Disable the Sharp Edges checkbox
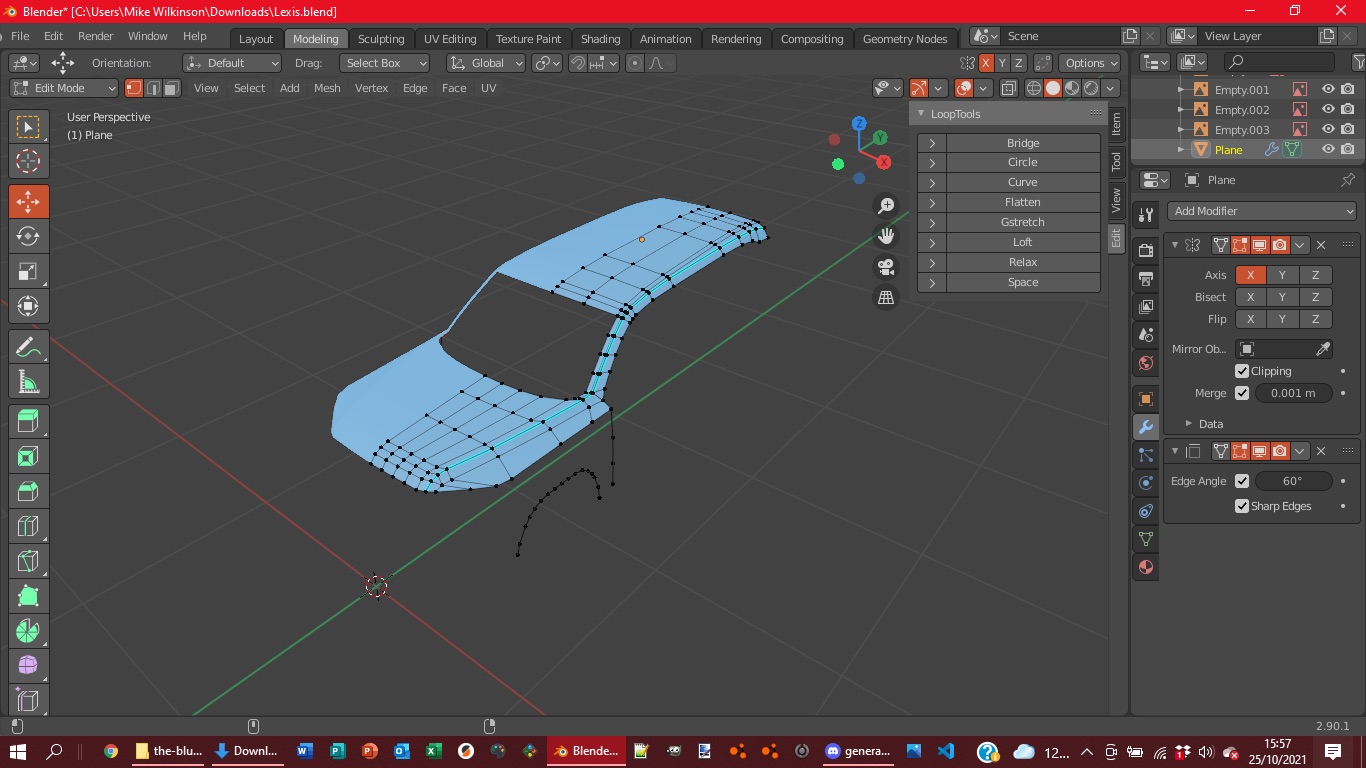 click(1242, 506)
